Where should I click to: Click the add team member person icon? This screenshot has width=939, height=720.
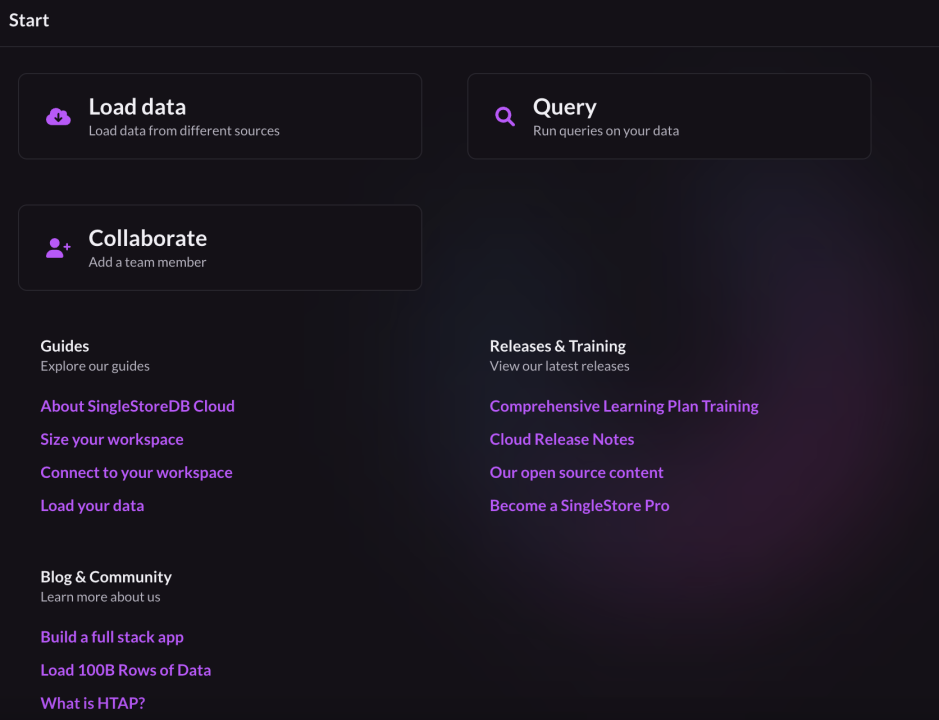point(58,249)
